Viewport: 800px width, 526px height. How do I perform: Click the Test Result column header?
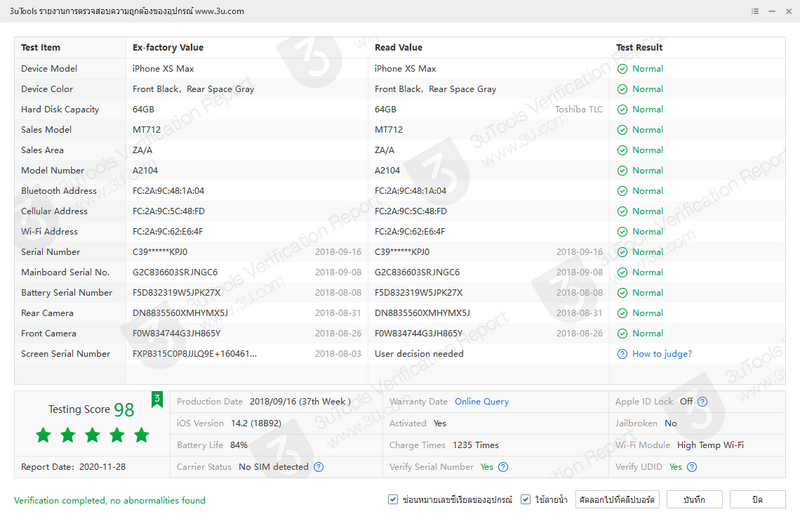click(x=639, y=47)
